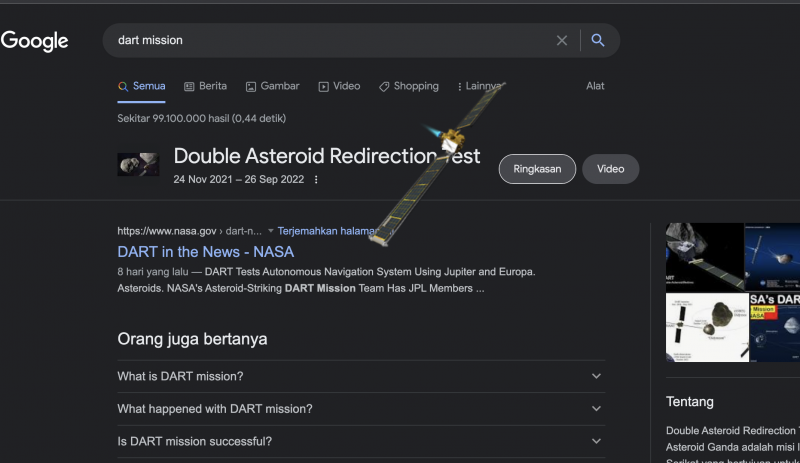Screen dimensions: 800x463
Task: Open the 'SA's DAR' mission graphic image
Action: click(775, 327)
